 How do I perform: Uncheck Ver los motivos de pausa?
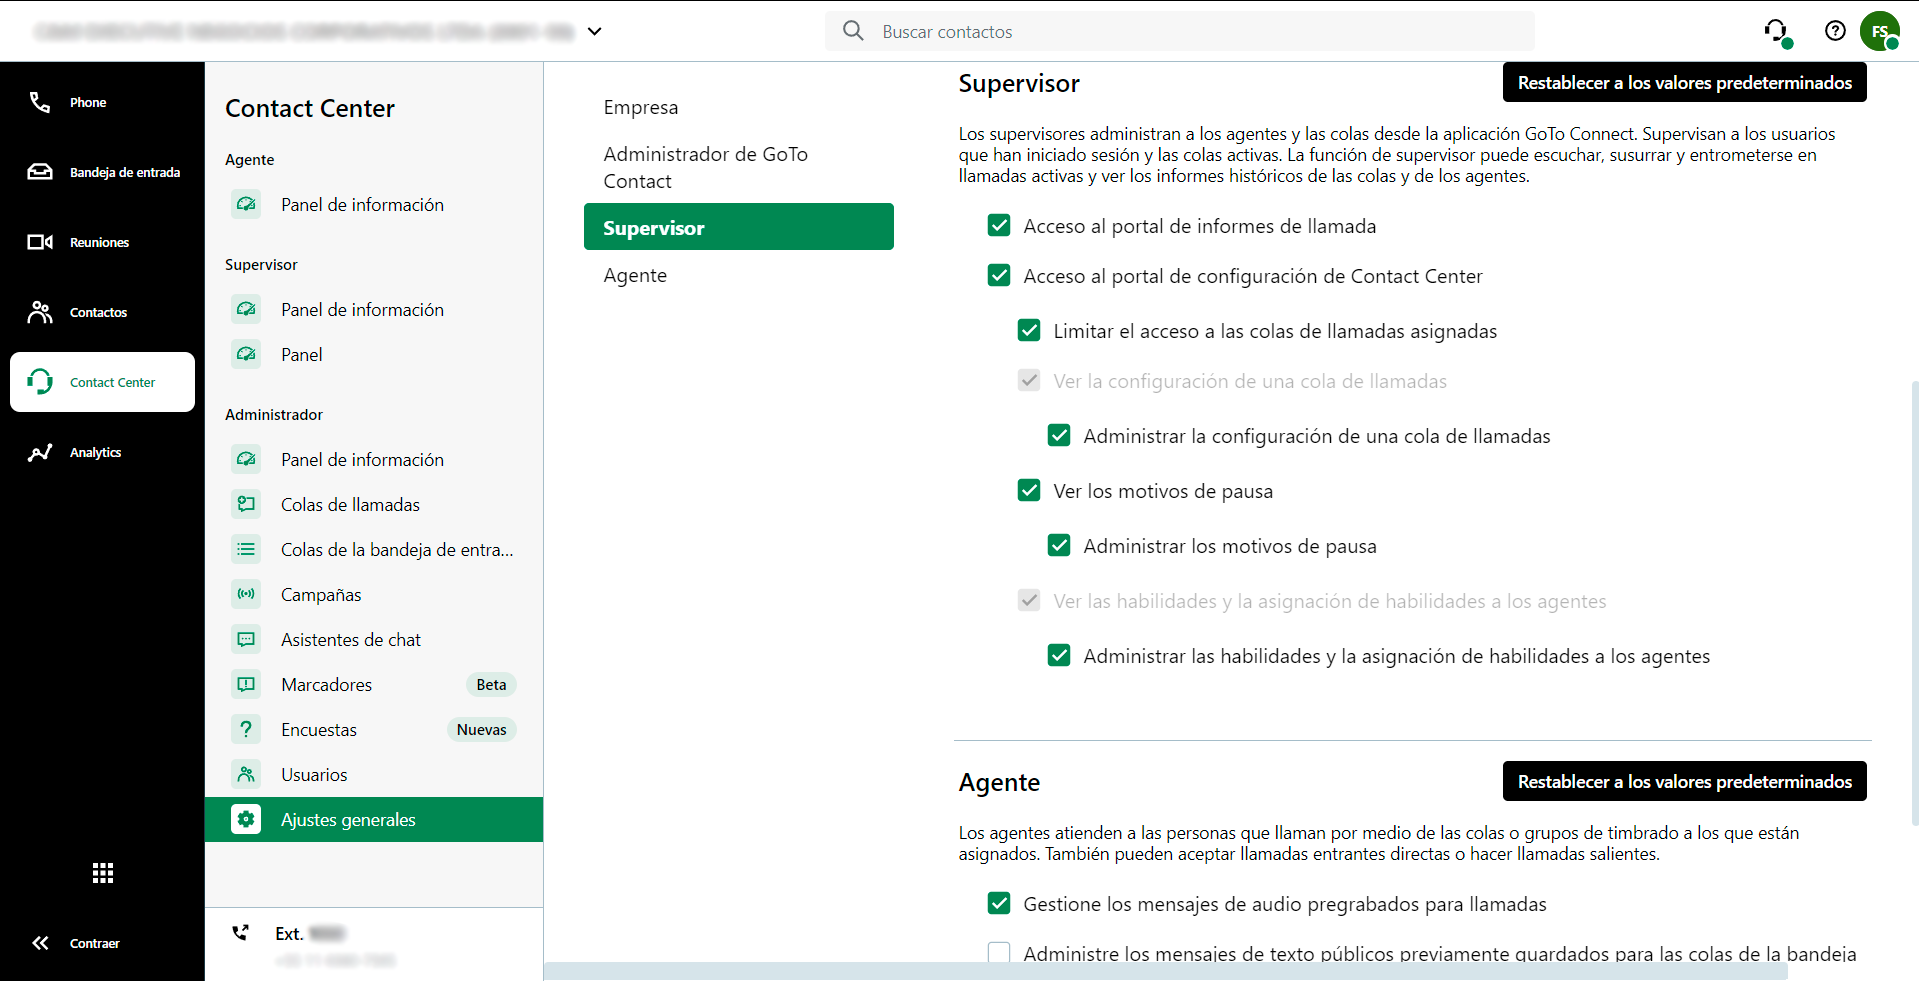tap(1029, 490)
